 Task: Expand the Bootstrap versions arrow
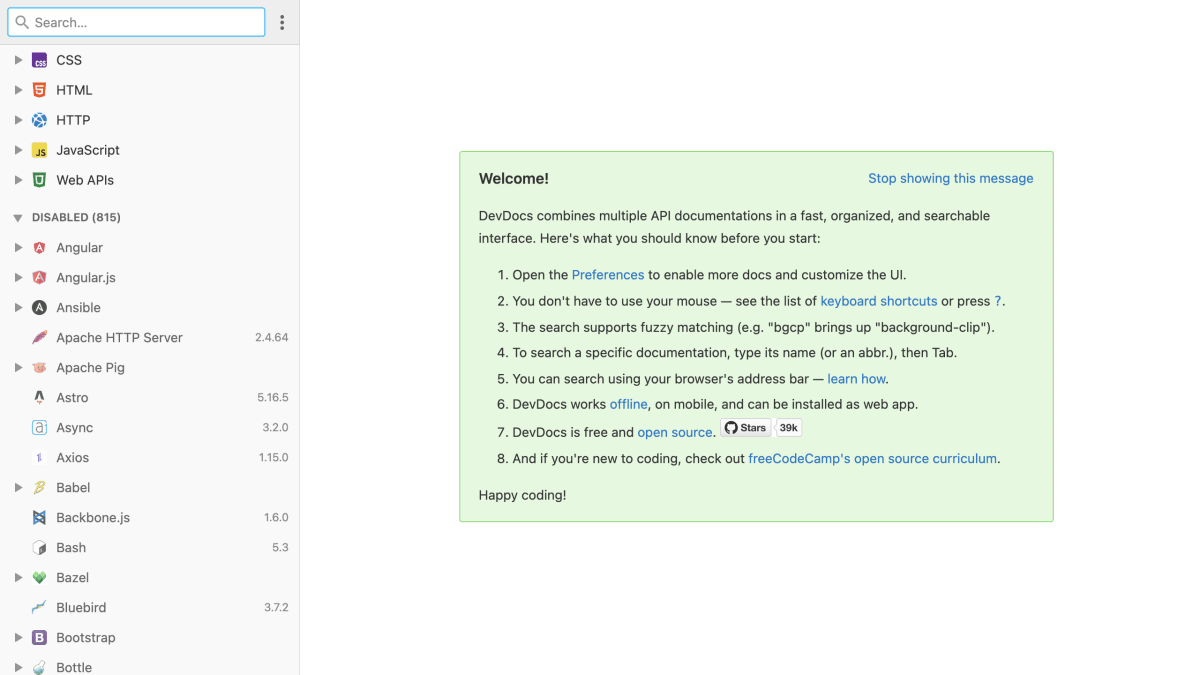coord(18,638)
